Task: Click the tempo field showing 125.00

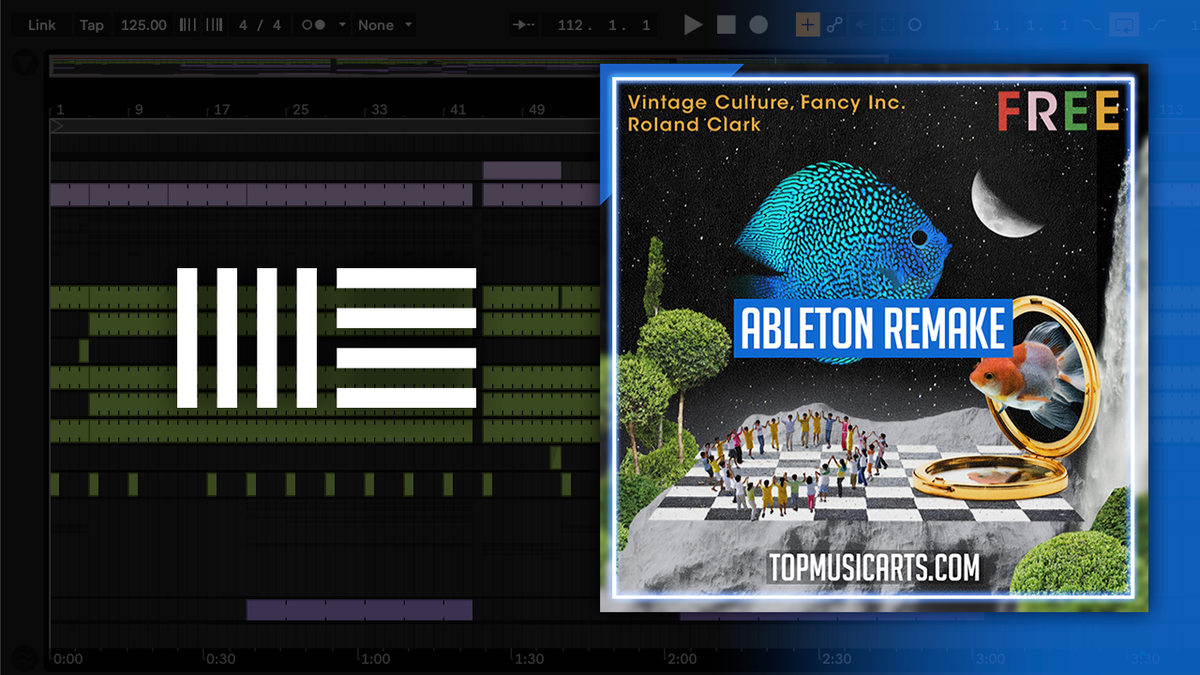Action: pyautogui.click(x=143, y=24)
